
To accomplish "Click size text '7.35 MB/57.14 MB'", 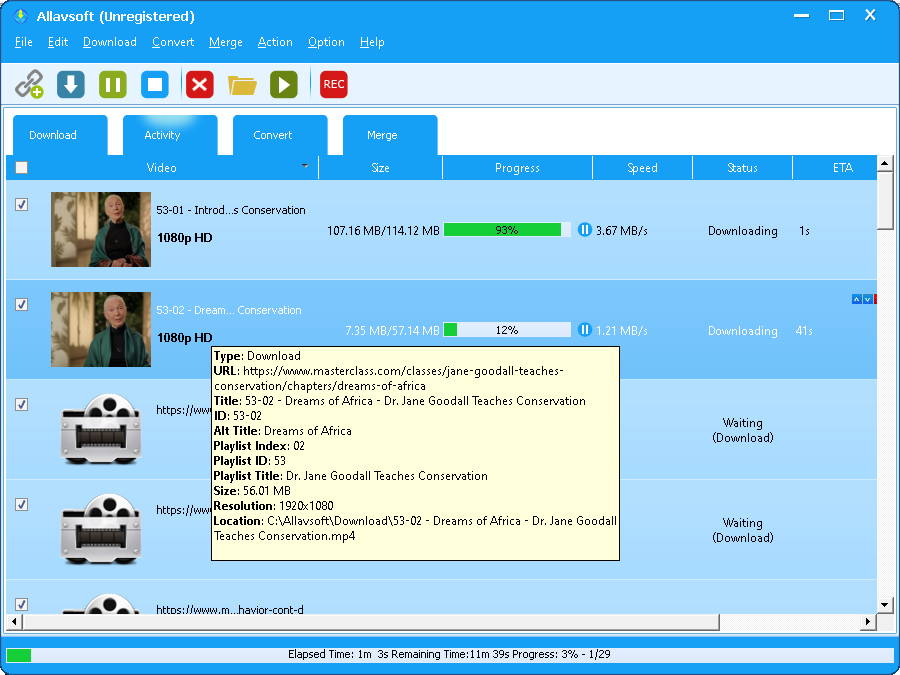I will coord(392,331).
